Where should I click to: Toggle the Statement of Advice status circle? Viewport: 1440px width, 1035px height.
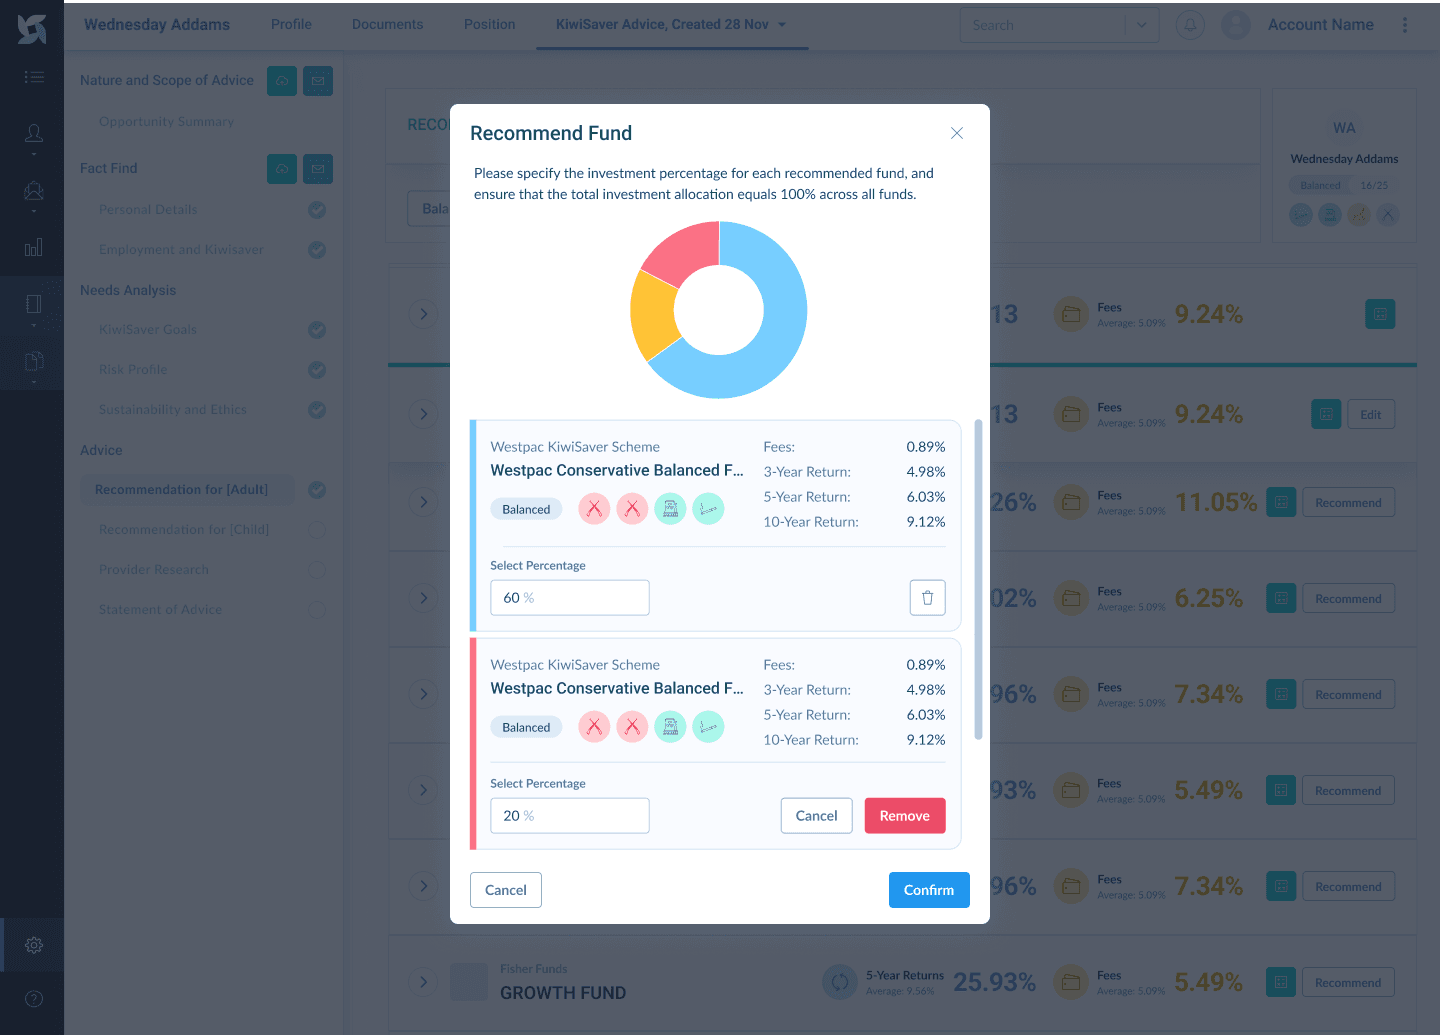tap(317, 610)
